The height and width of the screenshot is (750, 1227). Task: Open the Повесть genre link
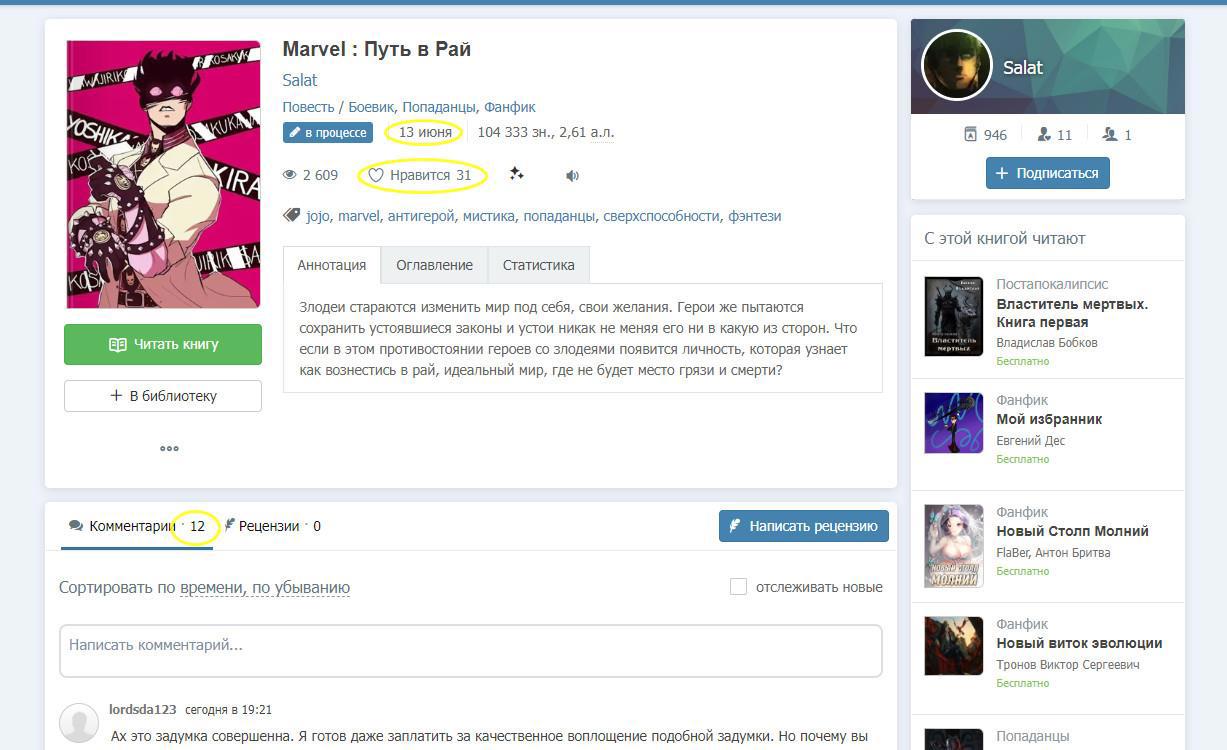(308, 107)
